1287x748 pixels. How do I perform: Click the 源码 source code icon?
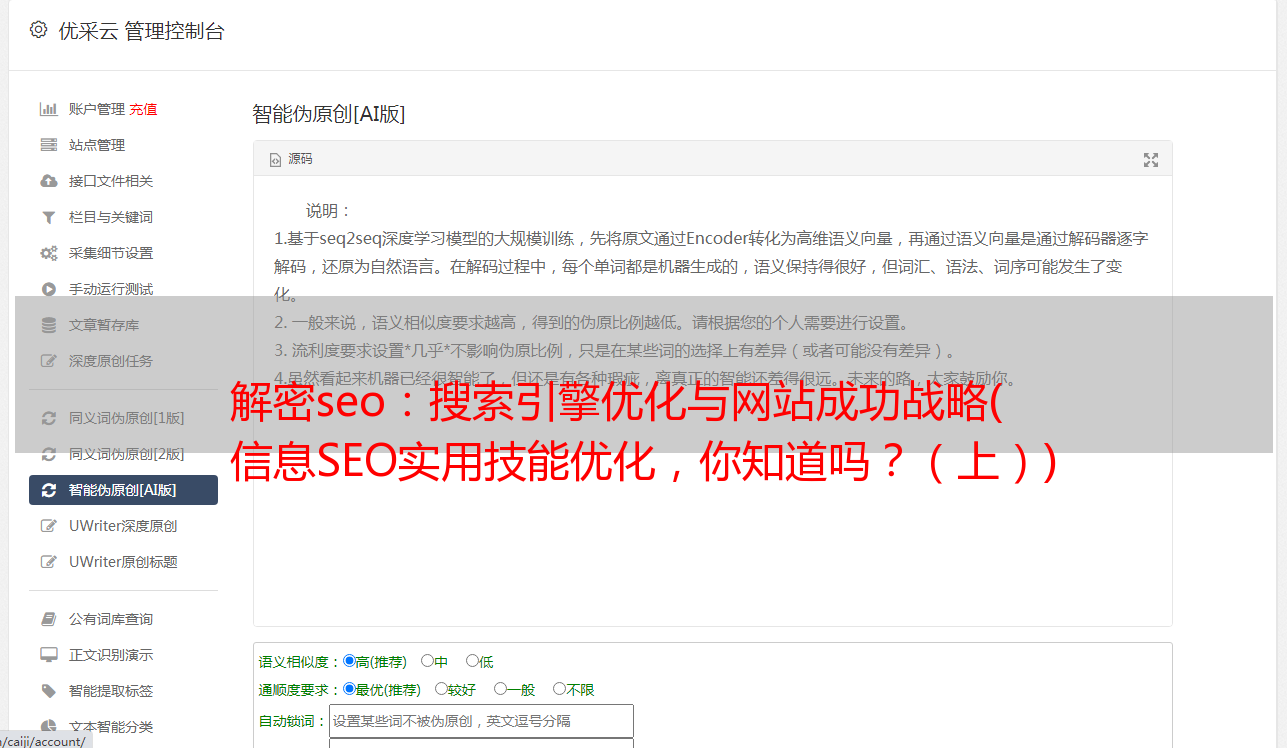point(275,160)
